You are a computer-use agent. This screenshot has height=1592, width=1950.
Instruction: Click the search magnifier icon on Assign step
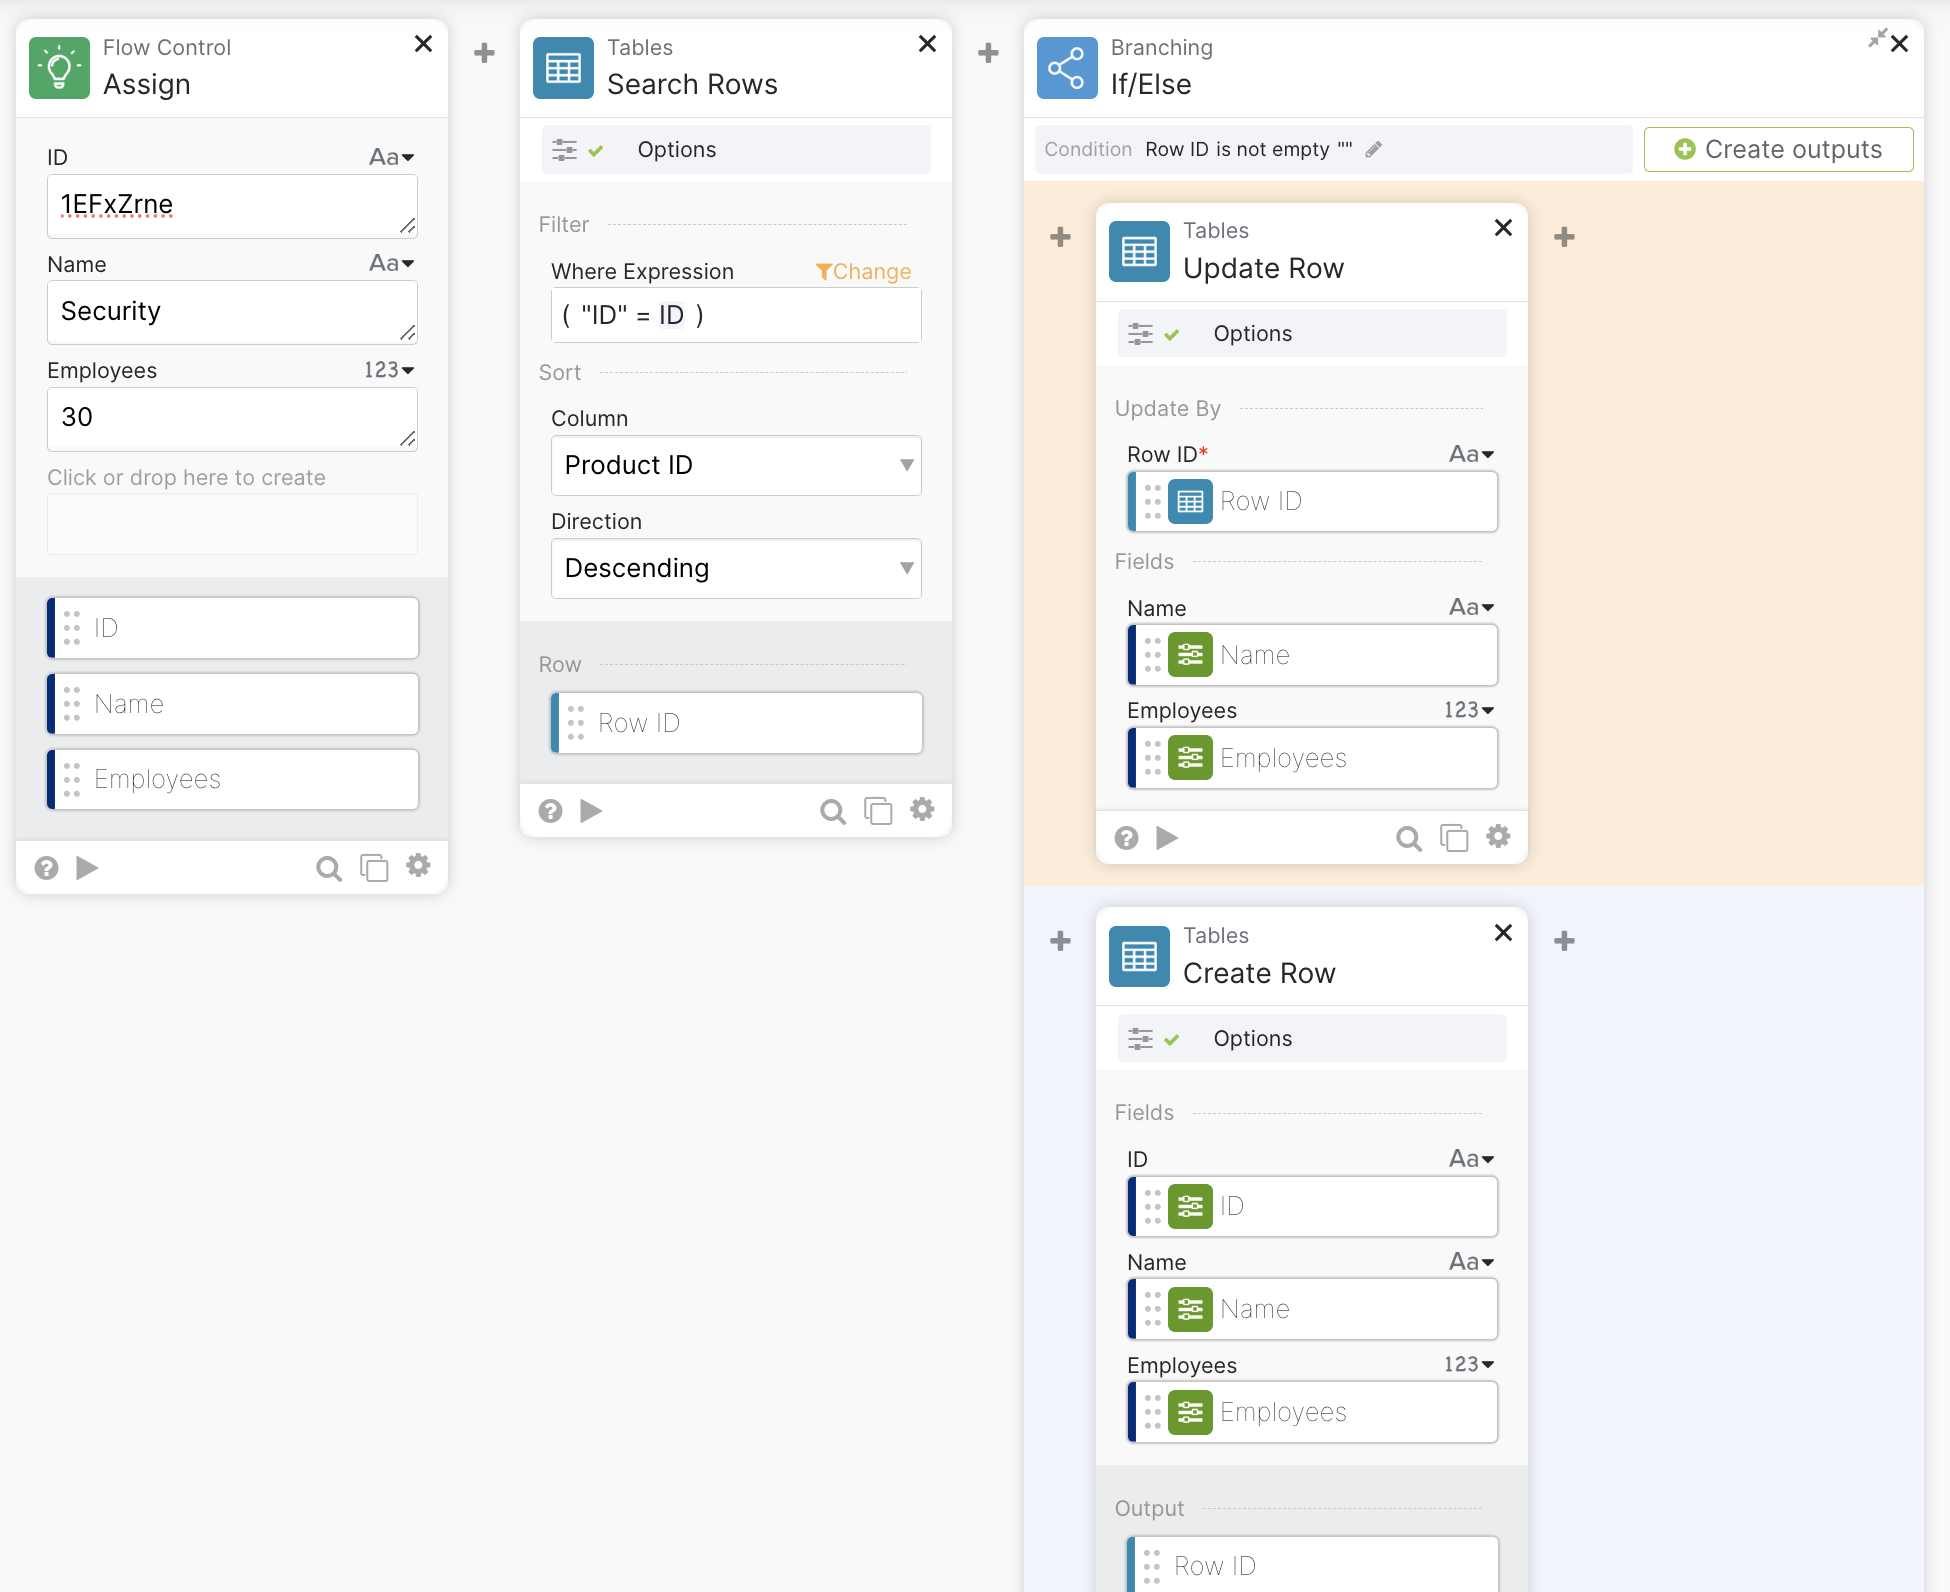click(x=329, y=868)
